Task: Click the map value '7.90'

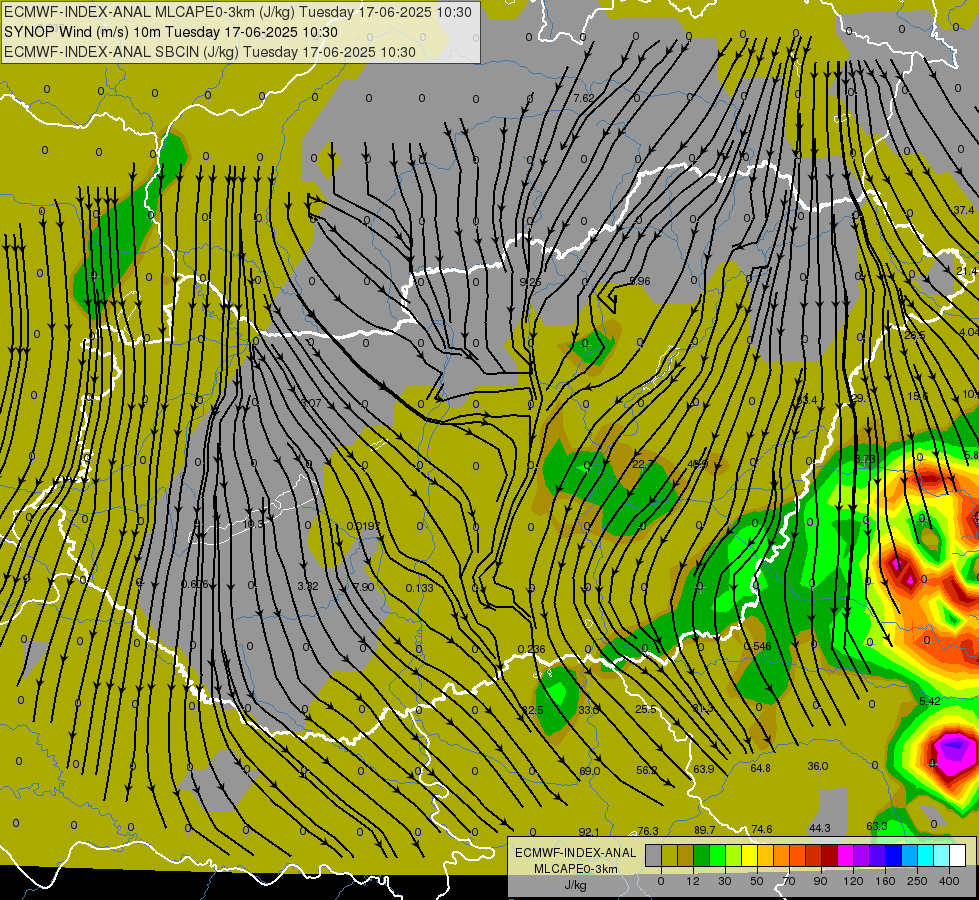Action: pos(363,587)
